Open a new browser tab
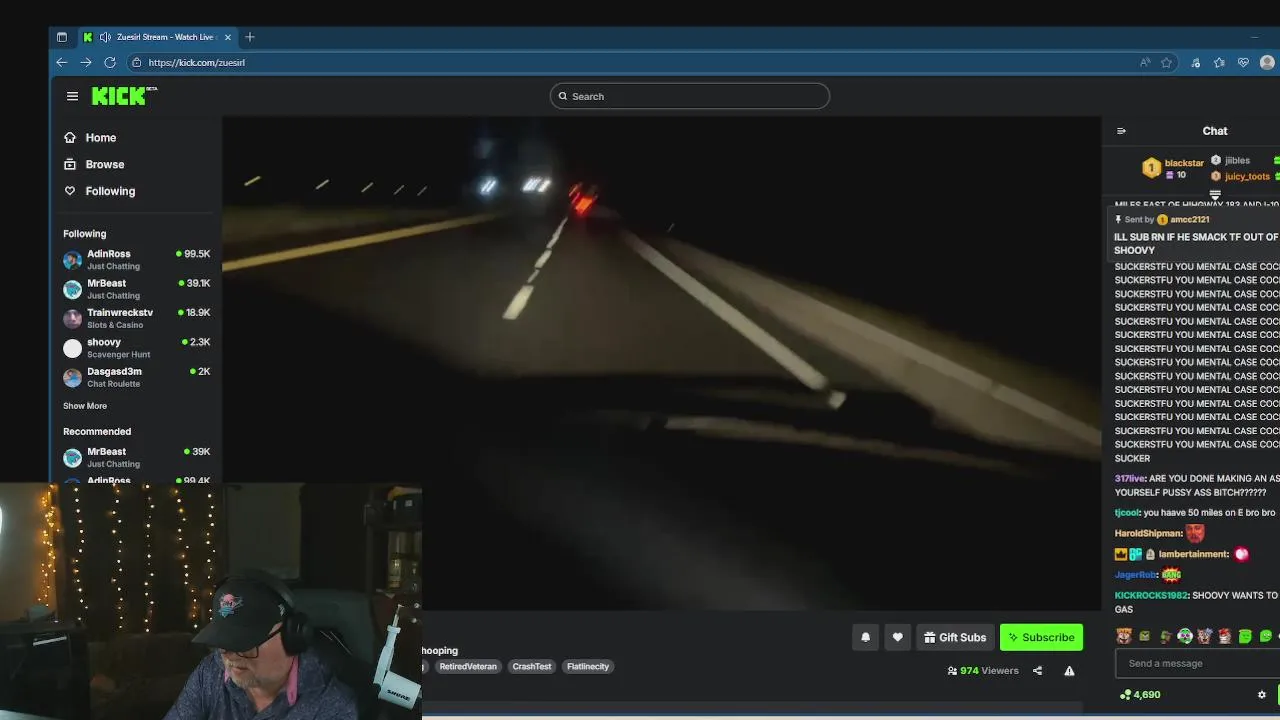This screenshot has height=720, width=1280. pos(250,37)
